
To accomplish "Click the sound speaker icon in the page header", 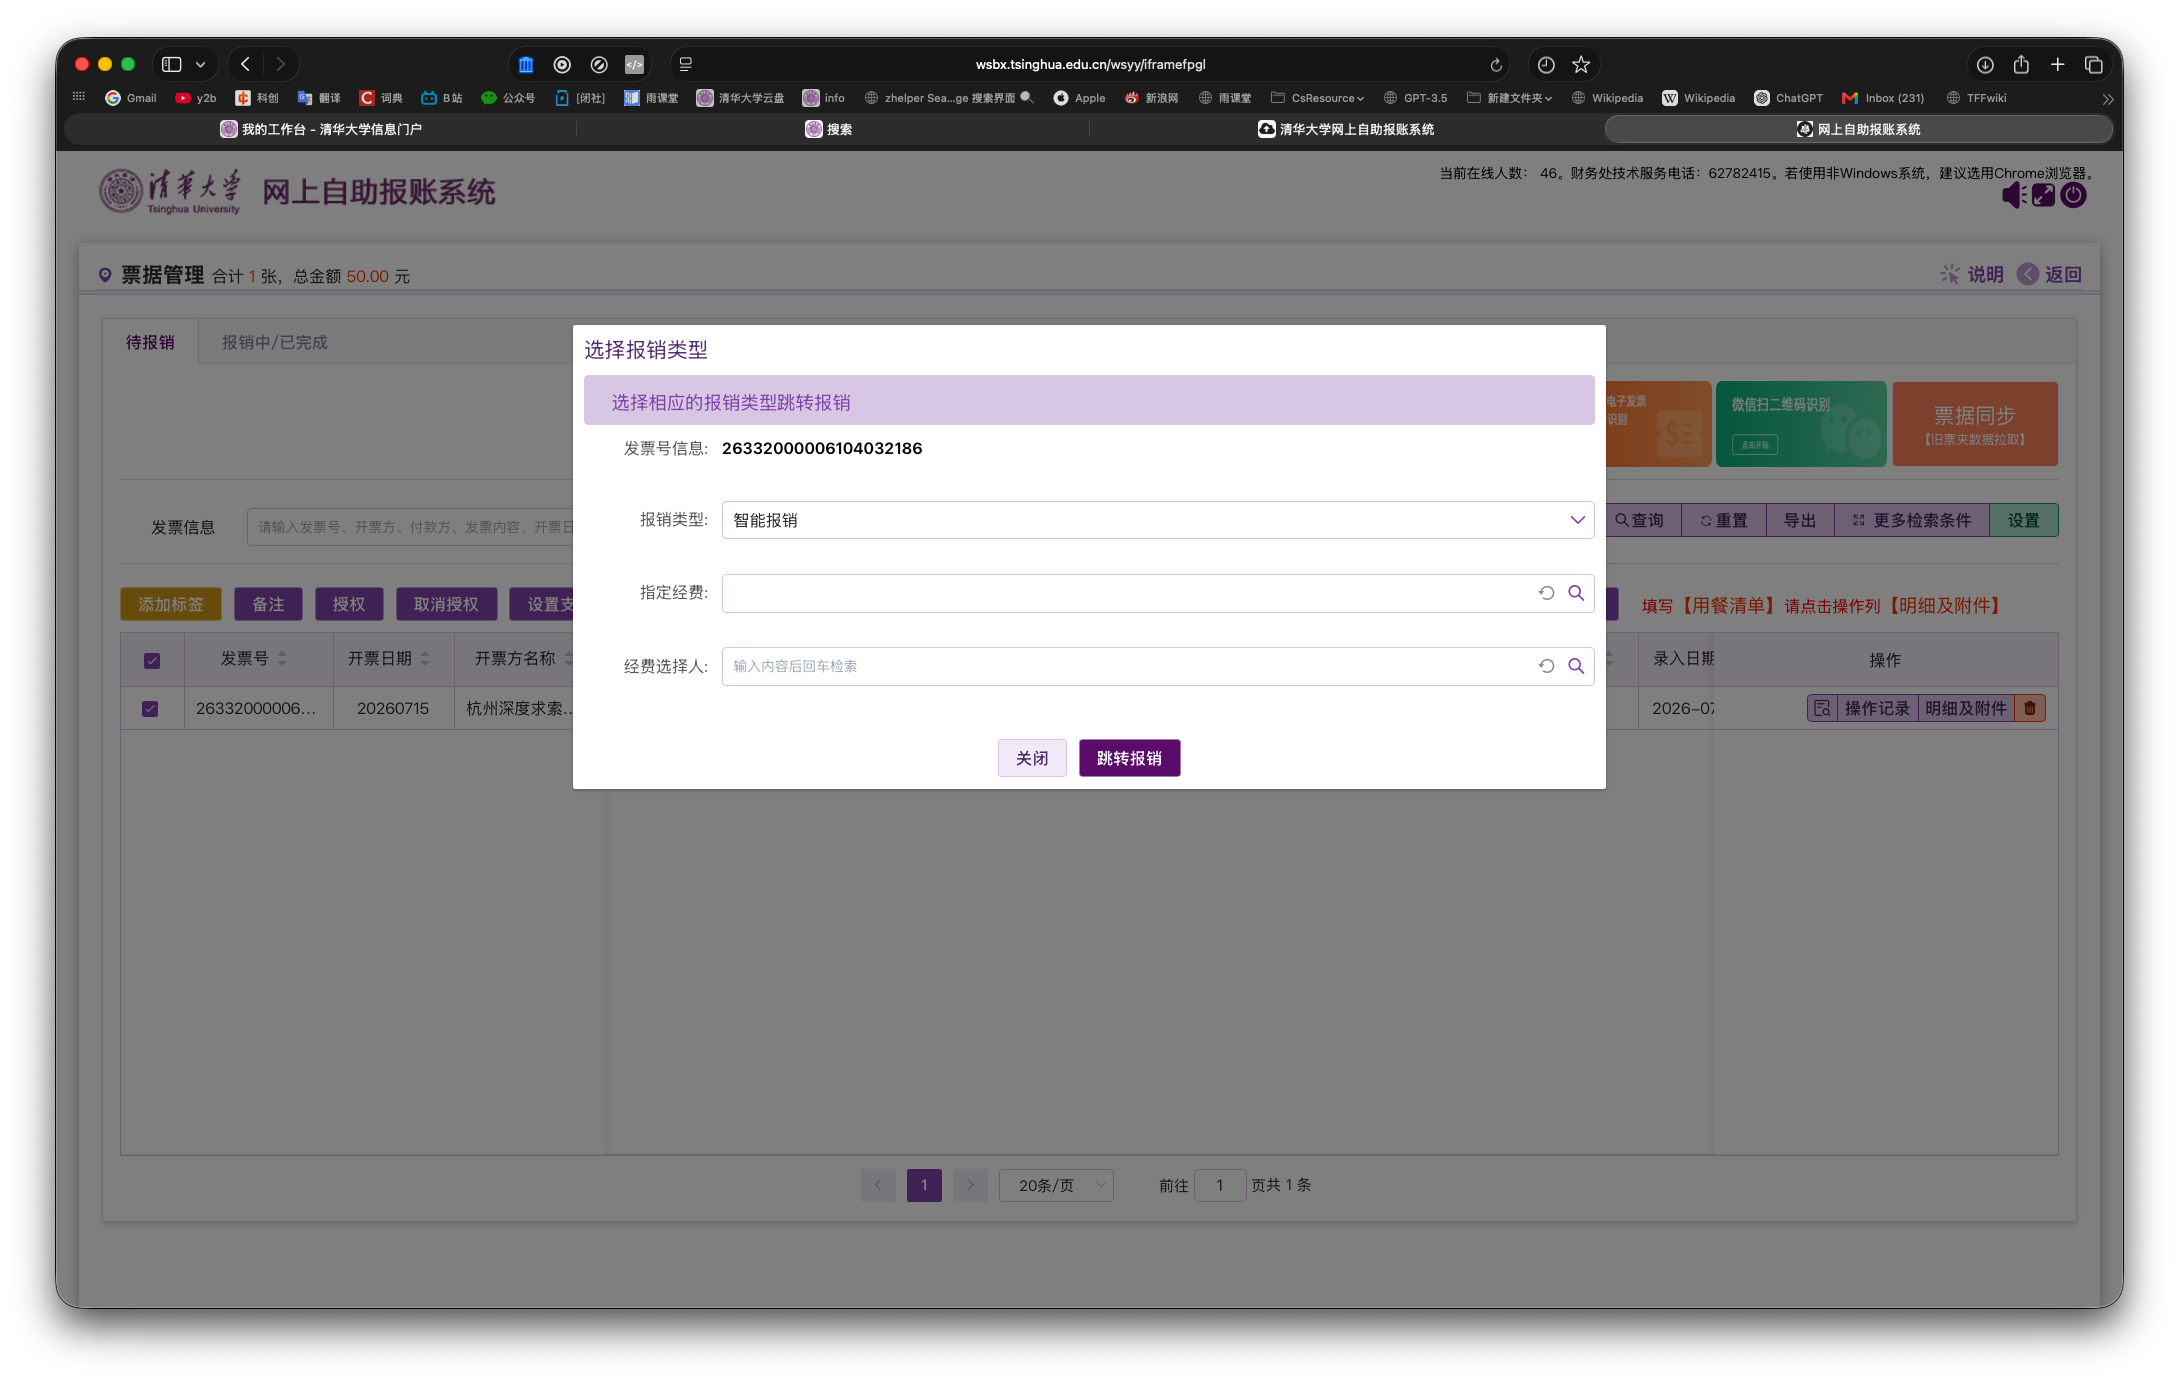I will click(2013, 196).
